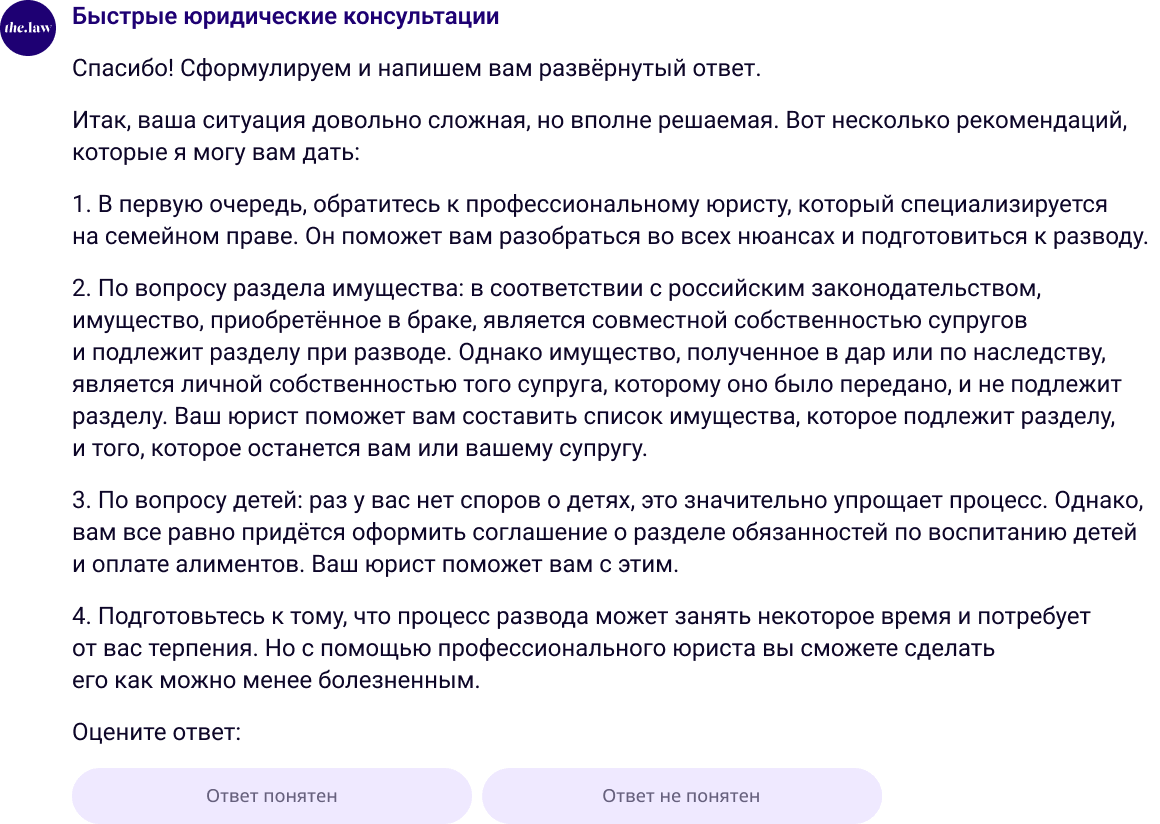Choose the "Ответ не понятен" button
Image resolution: width=1160 pixels, height=824 pixels.
point(681,796)
